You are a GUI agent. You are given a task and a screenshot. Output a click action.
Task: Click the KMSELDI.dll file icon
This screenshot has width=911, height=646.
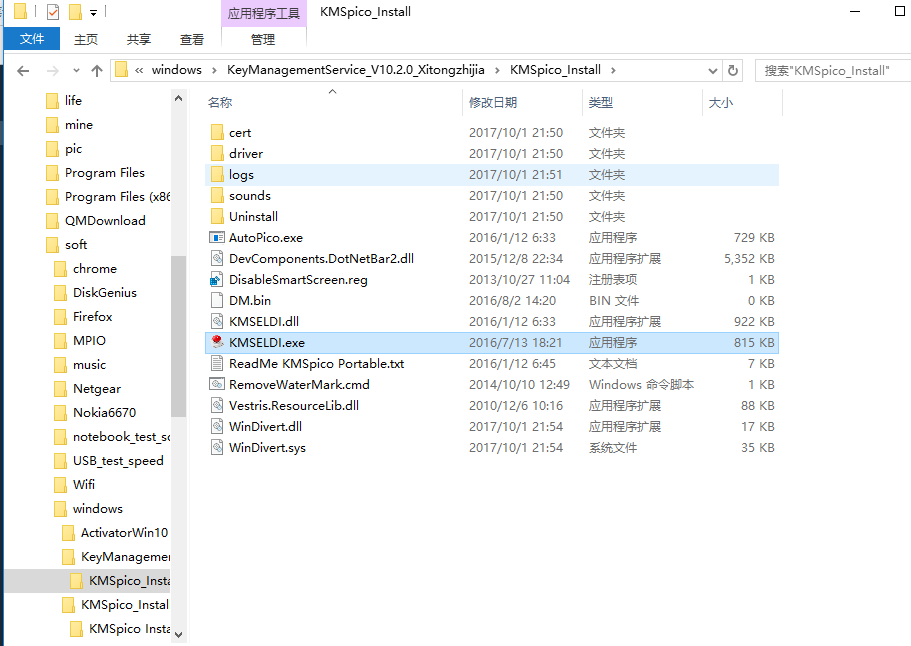(x=217, y=321)
